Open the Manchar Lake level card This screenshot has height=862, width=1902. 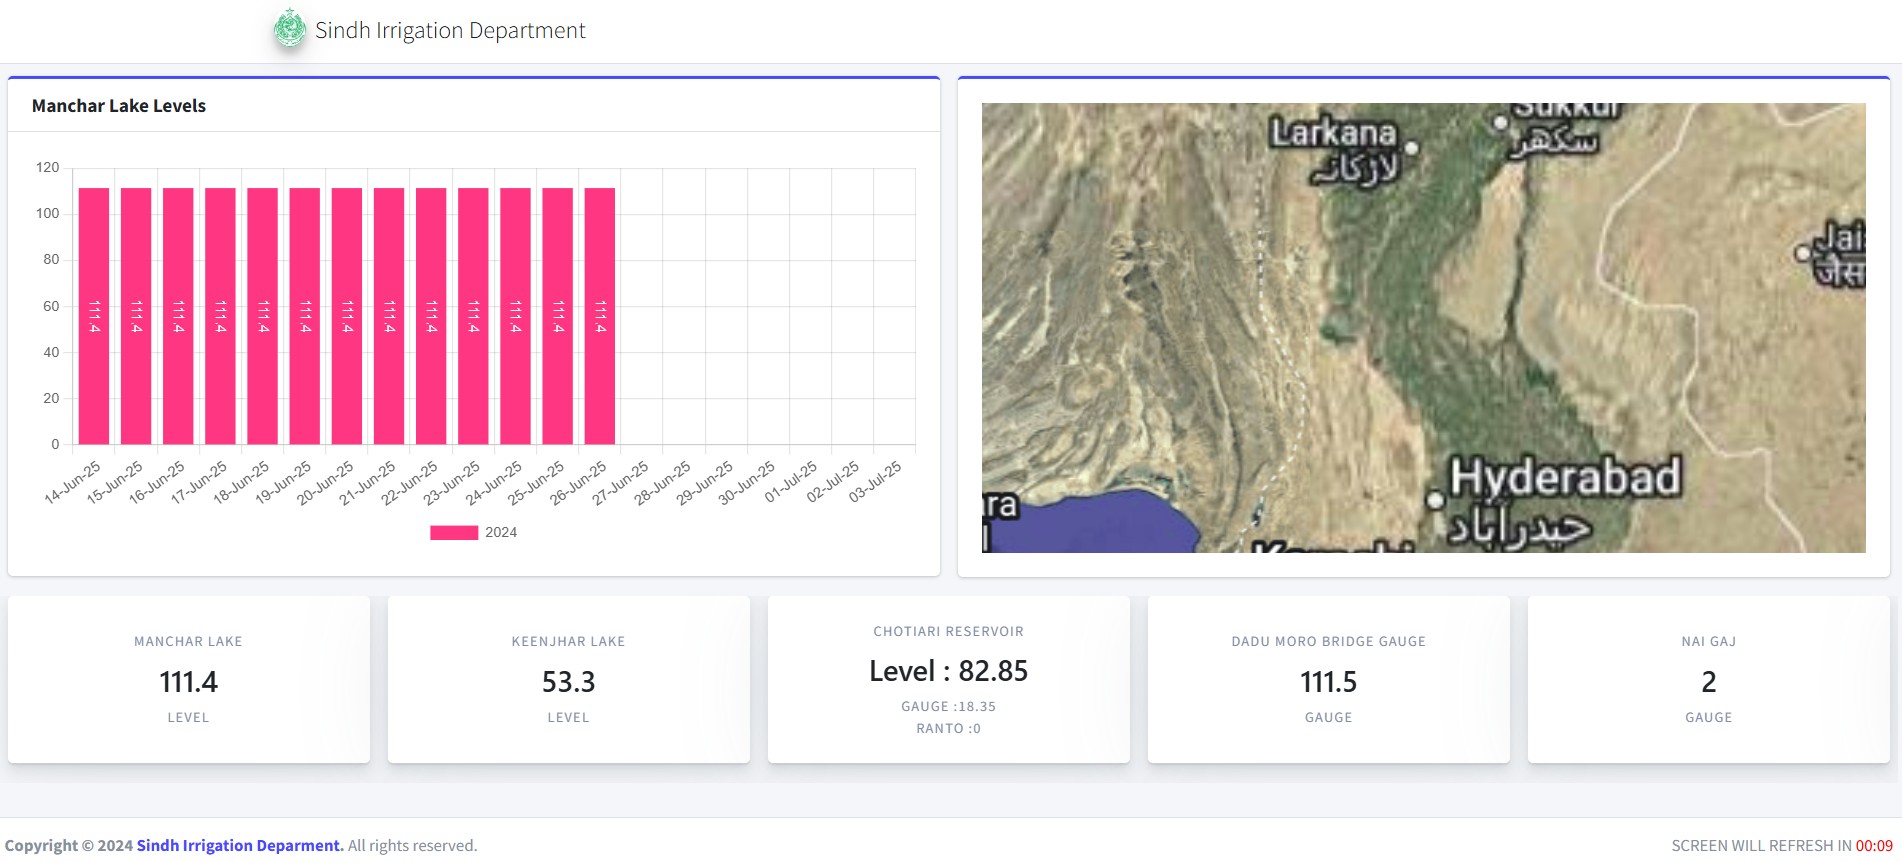[x=189, y=680]
